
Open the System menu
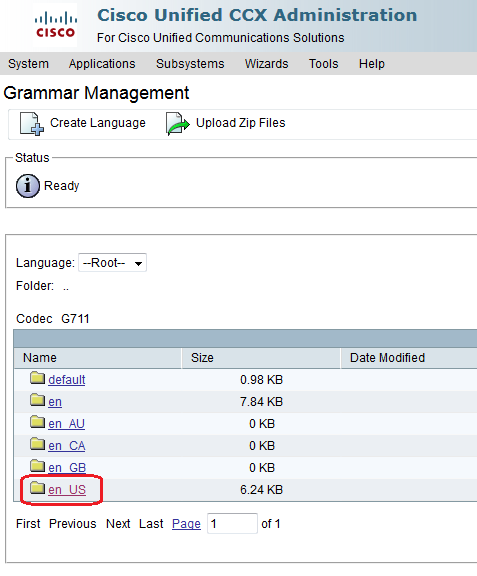click(28, 64)
